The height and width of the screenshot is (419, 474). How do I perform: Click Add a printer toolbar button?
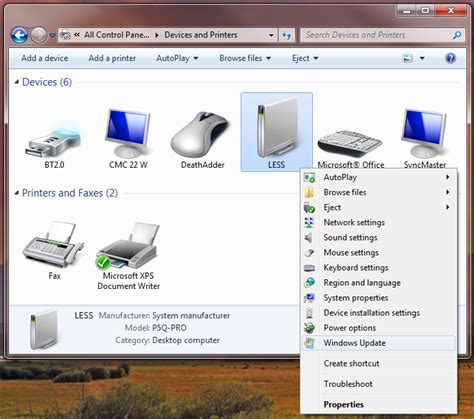[112, 58]
